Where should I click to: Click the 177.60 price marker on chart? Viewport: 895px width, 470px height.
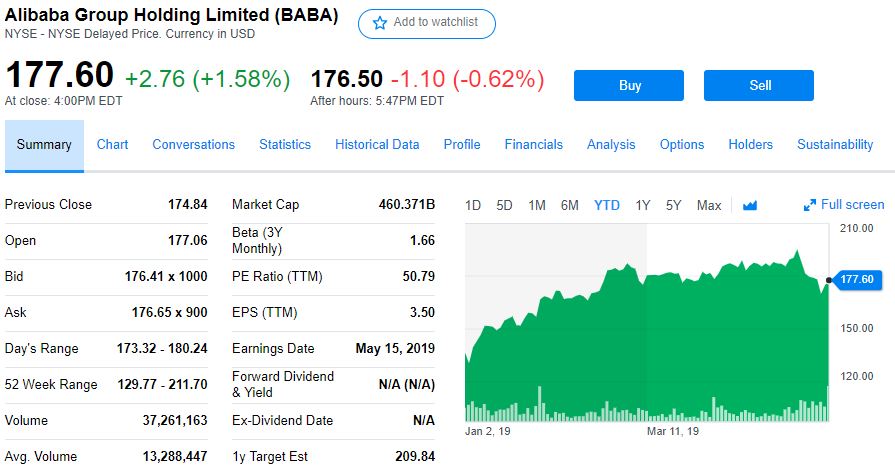tap(856, 279)
